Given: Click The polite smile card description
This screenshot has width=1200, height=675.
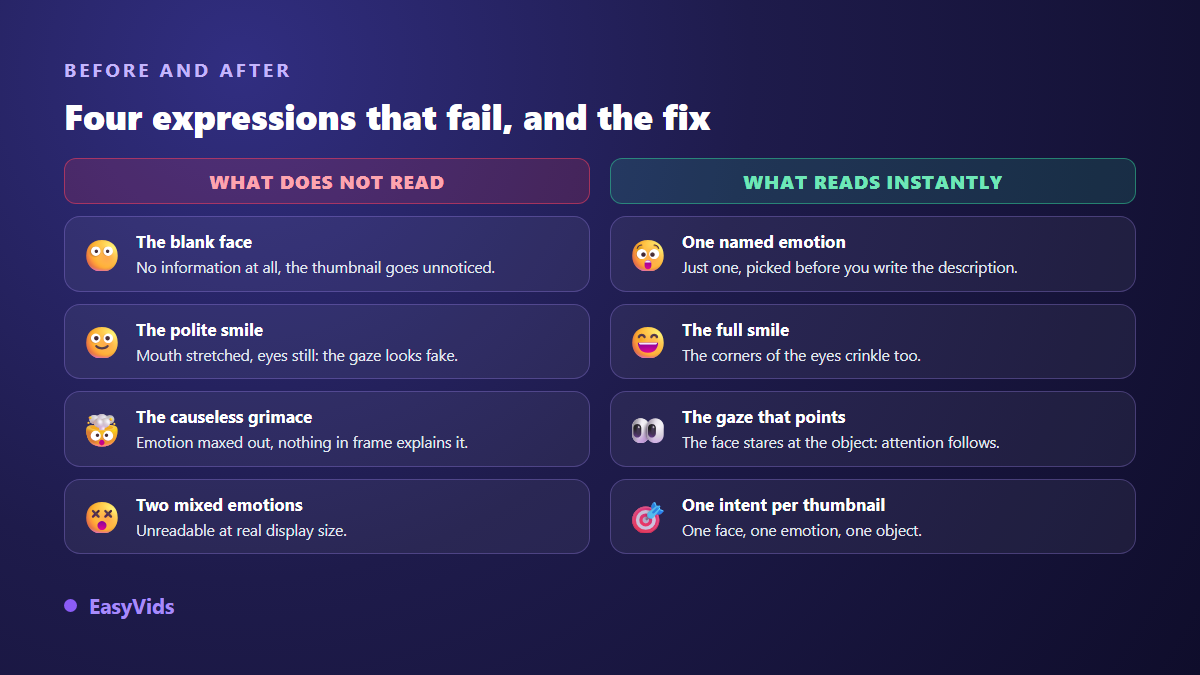Looking at the screenshot, I should [x=297, y=356].
